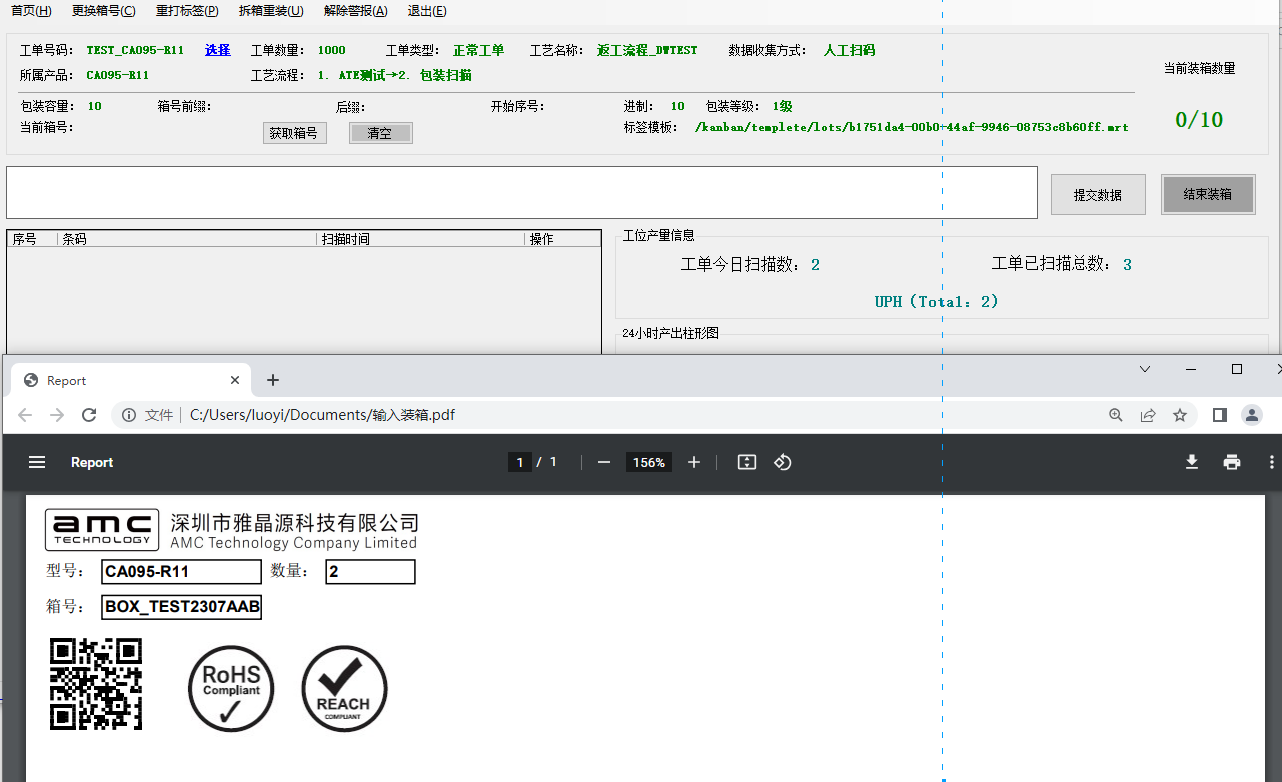Click the 选择 work order link

(x=217, y=50)
